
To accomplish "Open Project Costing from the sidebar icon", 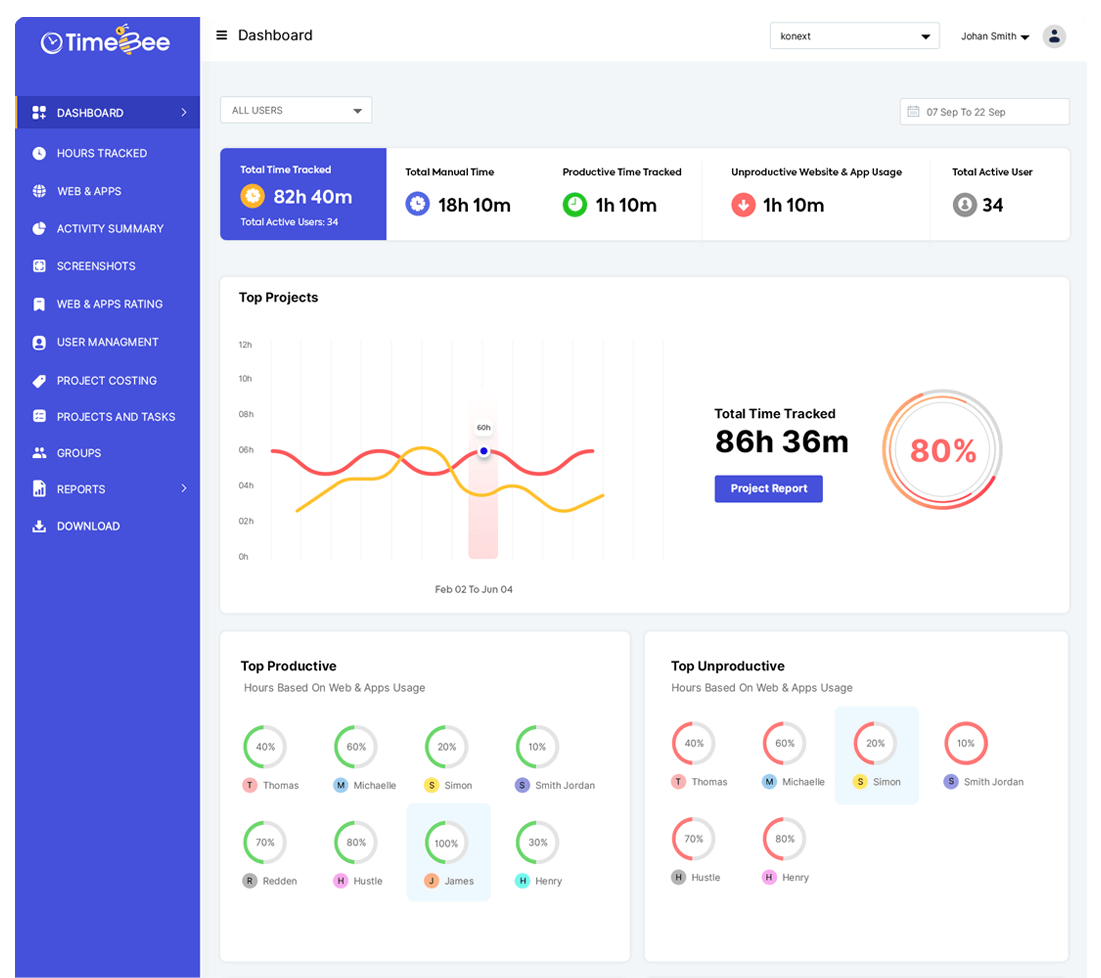I will pos(37,380).
